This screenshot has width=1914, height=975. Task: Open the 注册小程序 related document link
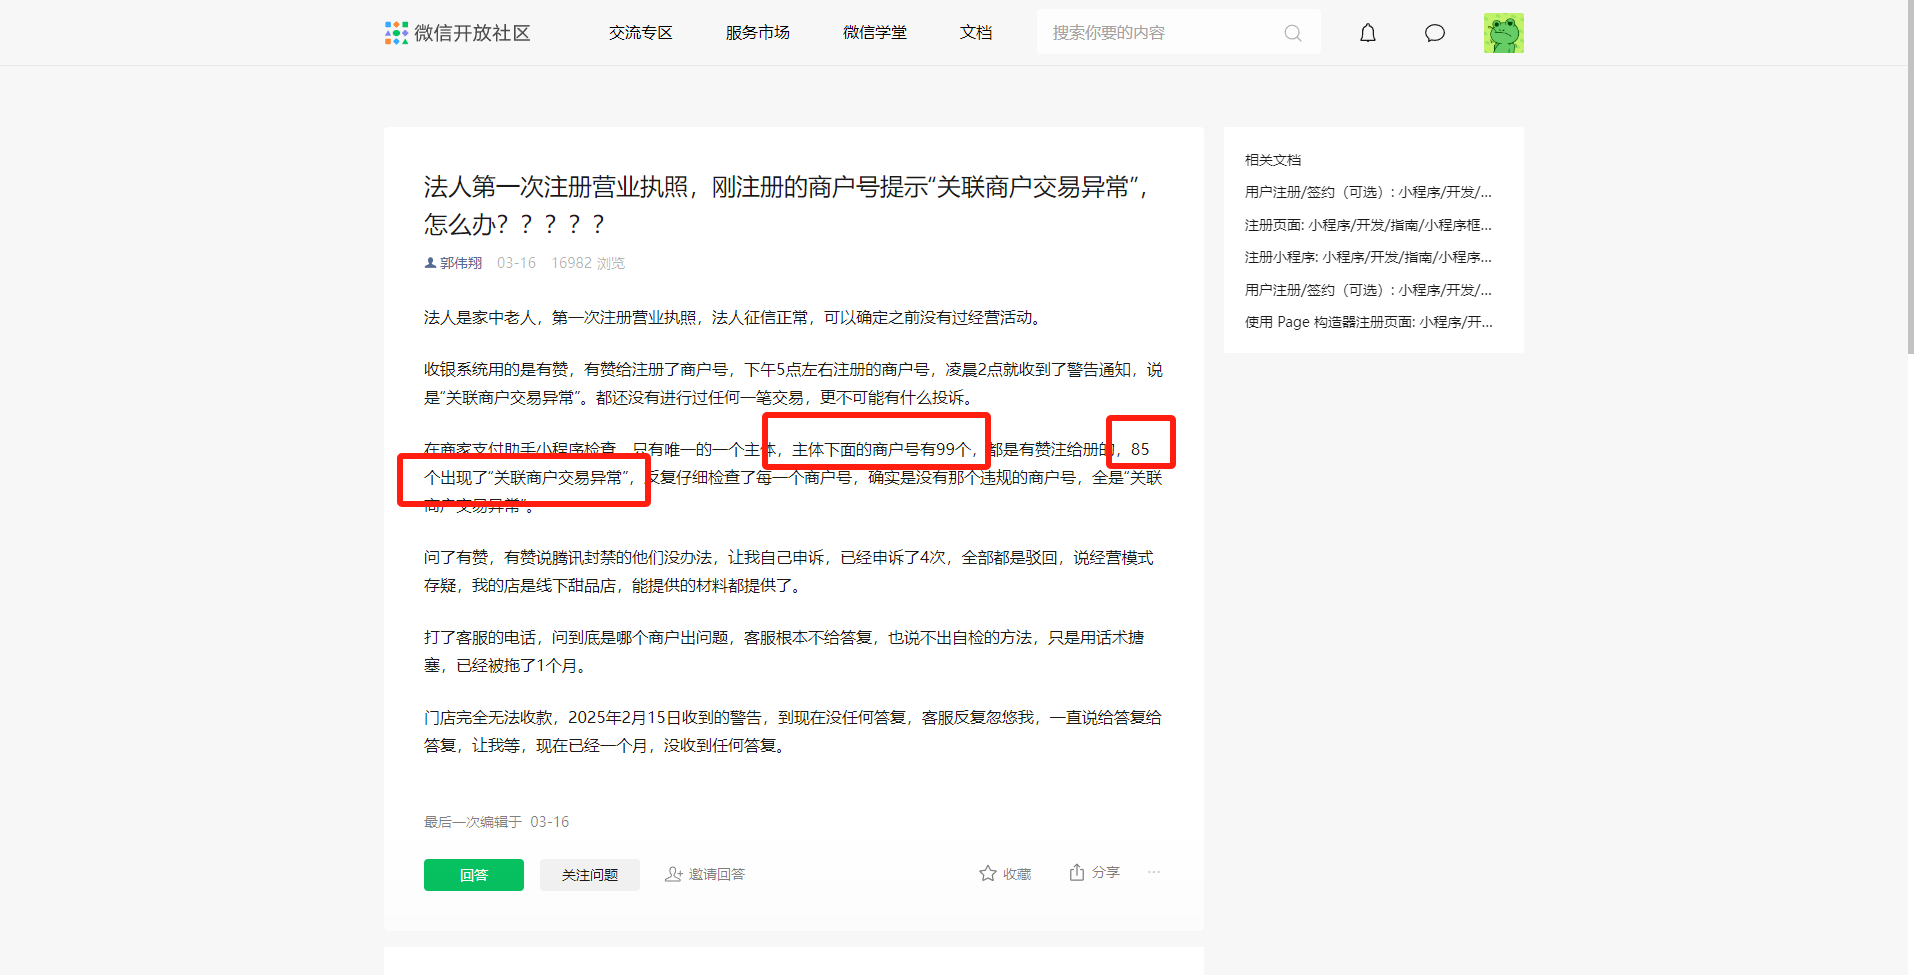1368,257
